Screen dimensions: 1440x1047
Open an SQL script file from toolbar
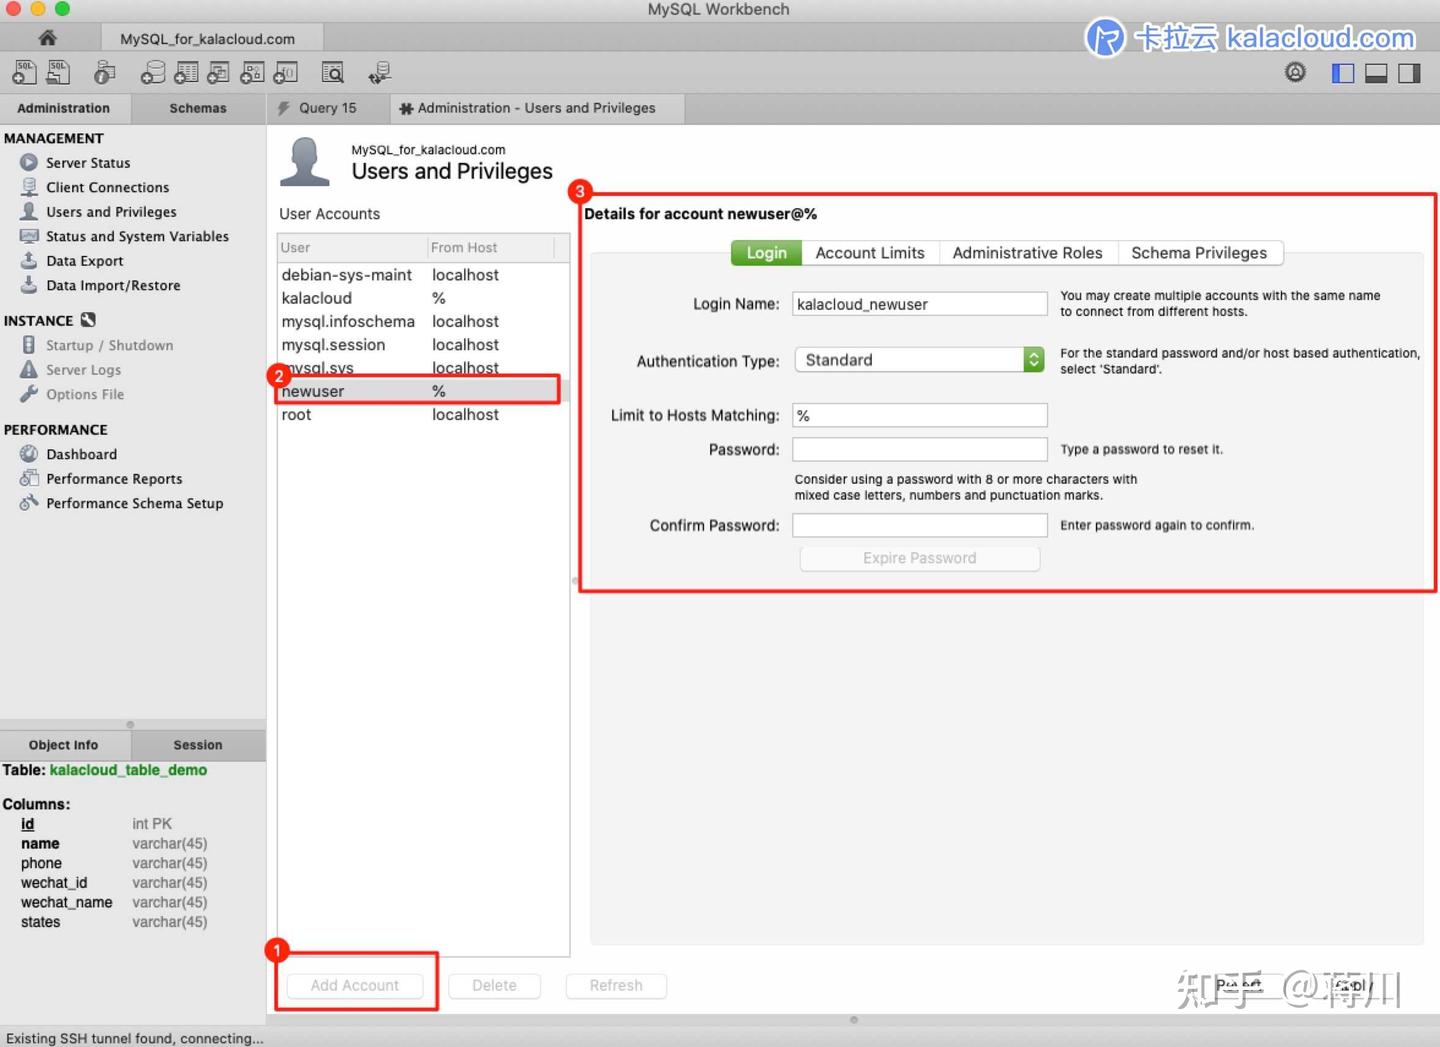[x=57, y=72]
